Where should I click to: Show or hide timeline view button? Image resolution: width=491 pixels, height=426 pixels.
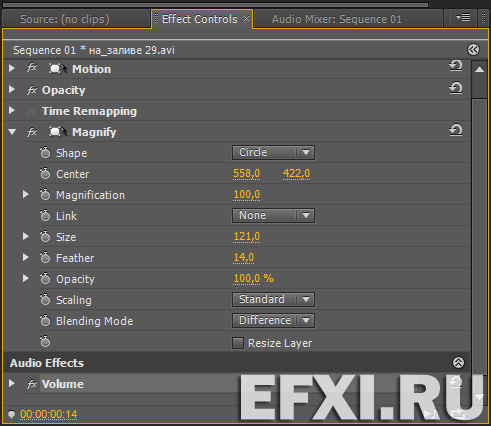pyautogui.click(x=473, y=50)
